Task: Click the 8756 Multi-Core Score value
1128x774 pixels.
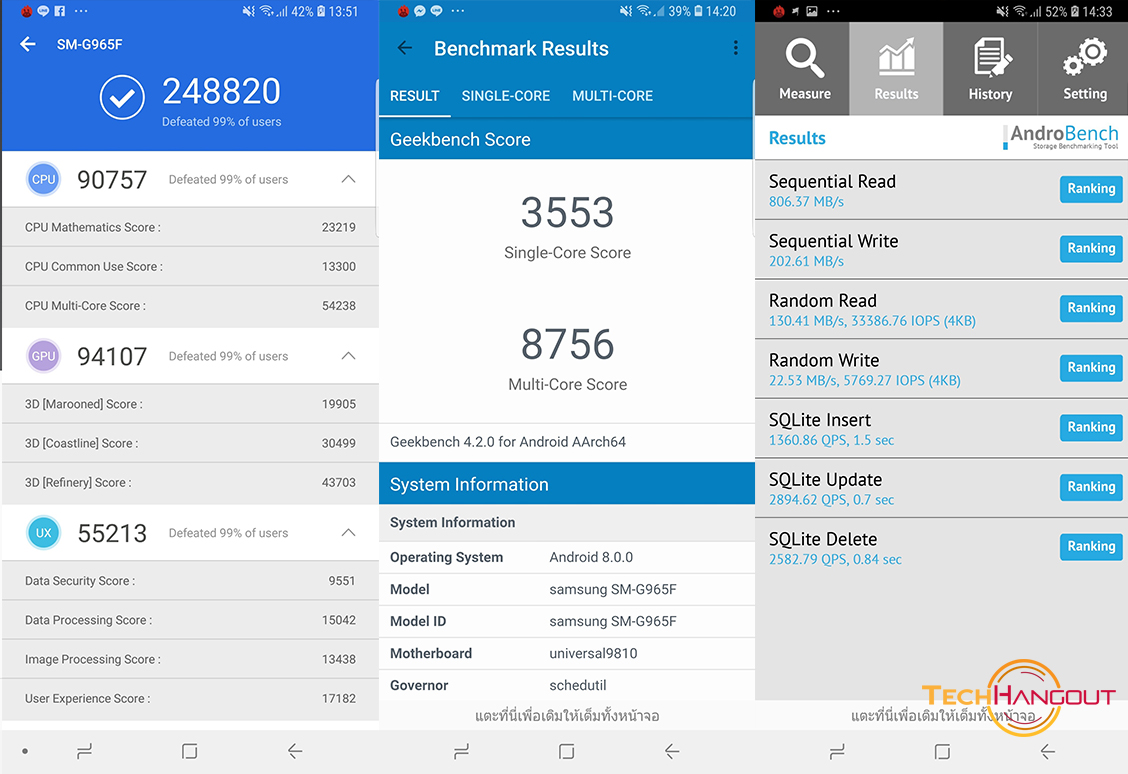Action: (x=568, y=345)
